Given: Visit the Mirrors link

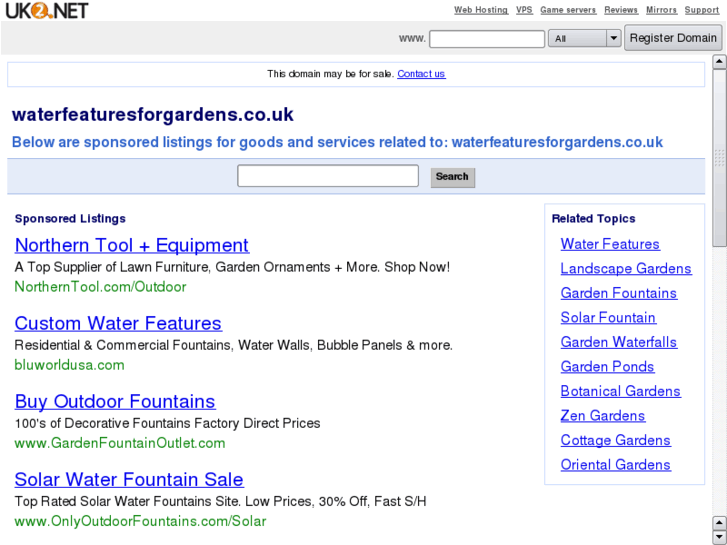Looking at the screenshot, I should (661, 10).
